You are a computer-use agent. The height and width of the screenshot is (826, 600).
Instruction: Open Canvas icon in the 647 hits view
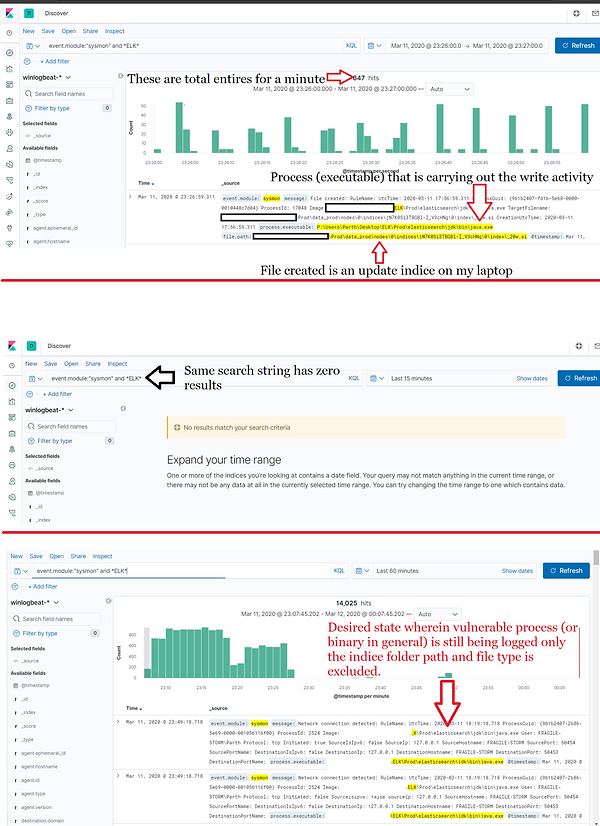click(9, 100)
